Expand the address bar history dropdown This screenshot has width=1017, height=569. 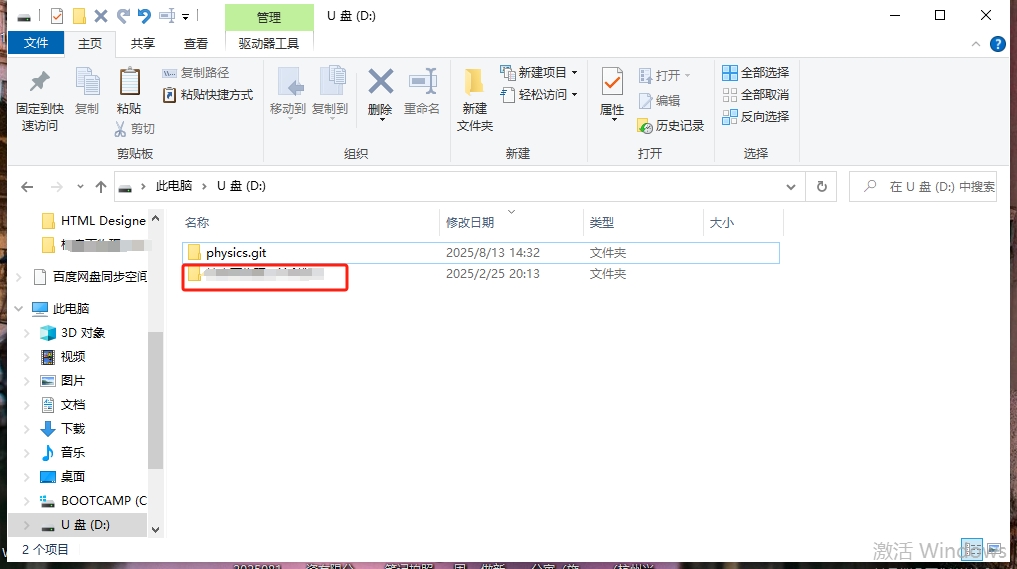coord(791,187)
